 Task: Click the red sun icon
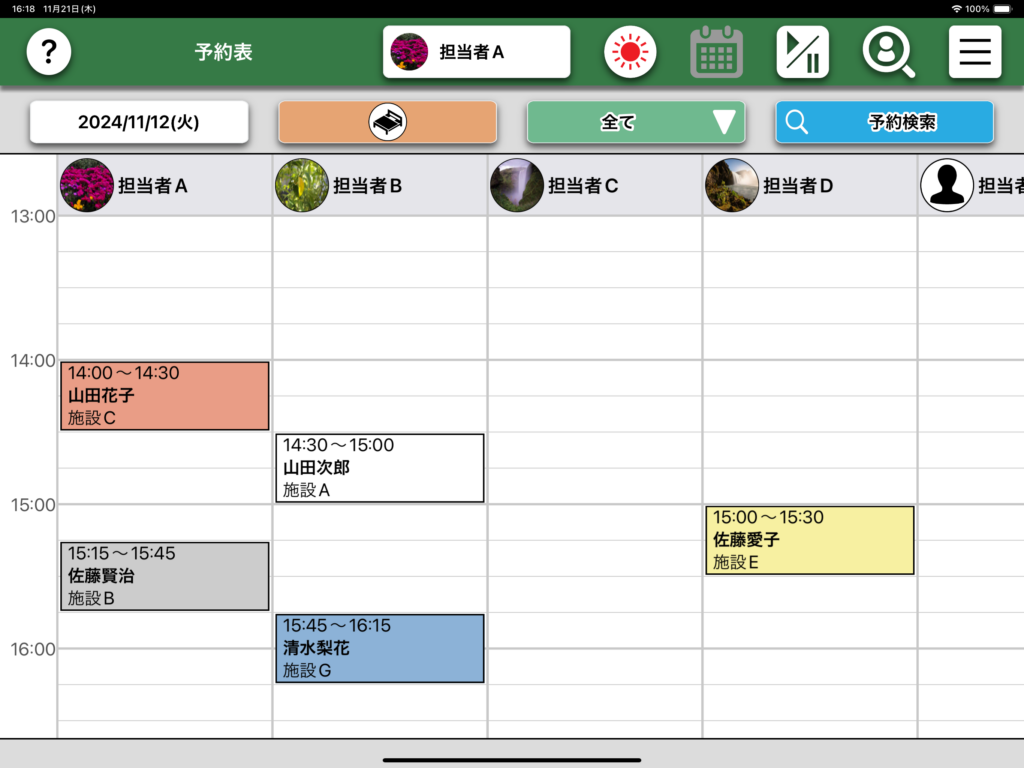click(x=630, y=52)
